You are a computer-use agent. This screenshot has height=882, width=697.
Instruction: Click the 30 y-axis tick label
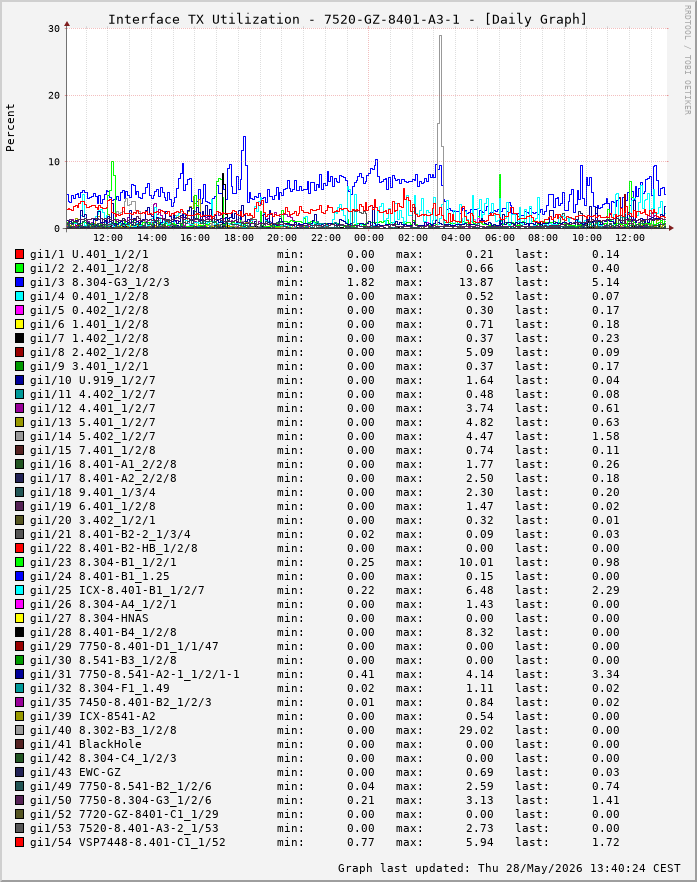pos(54,29)
